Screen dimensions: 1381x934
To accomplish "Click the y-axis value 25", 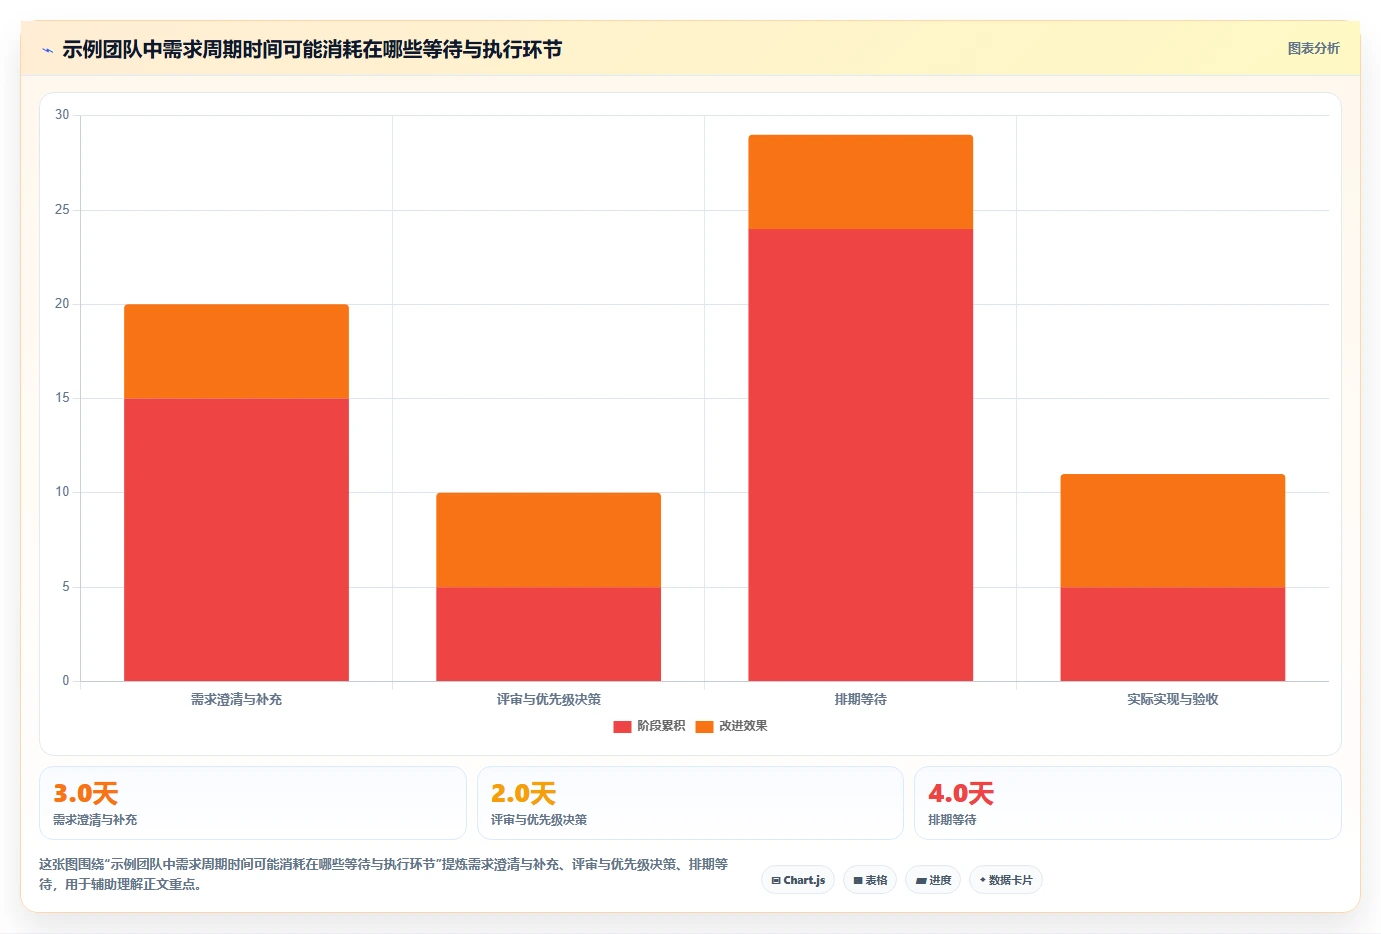I will pyautogui.click(x=62, y=210).
